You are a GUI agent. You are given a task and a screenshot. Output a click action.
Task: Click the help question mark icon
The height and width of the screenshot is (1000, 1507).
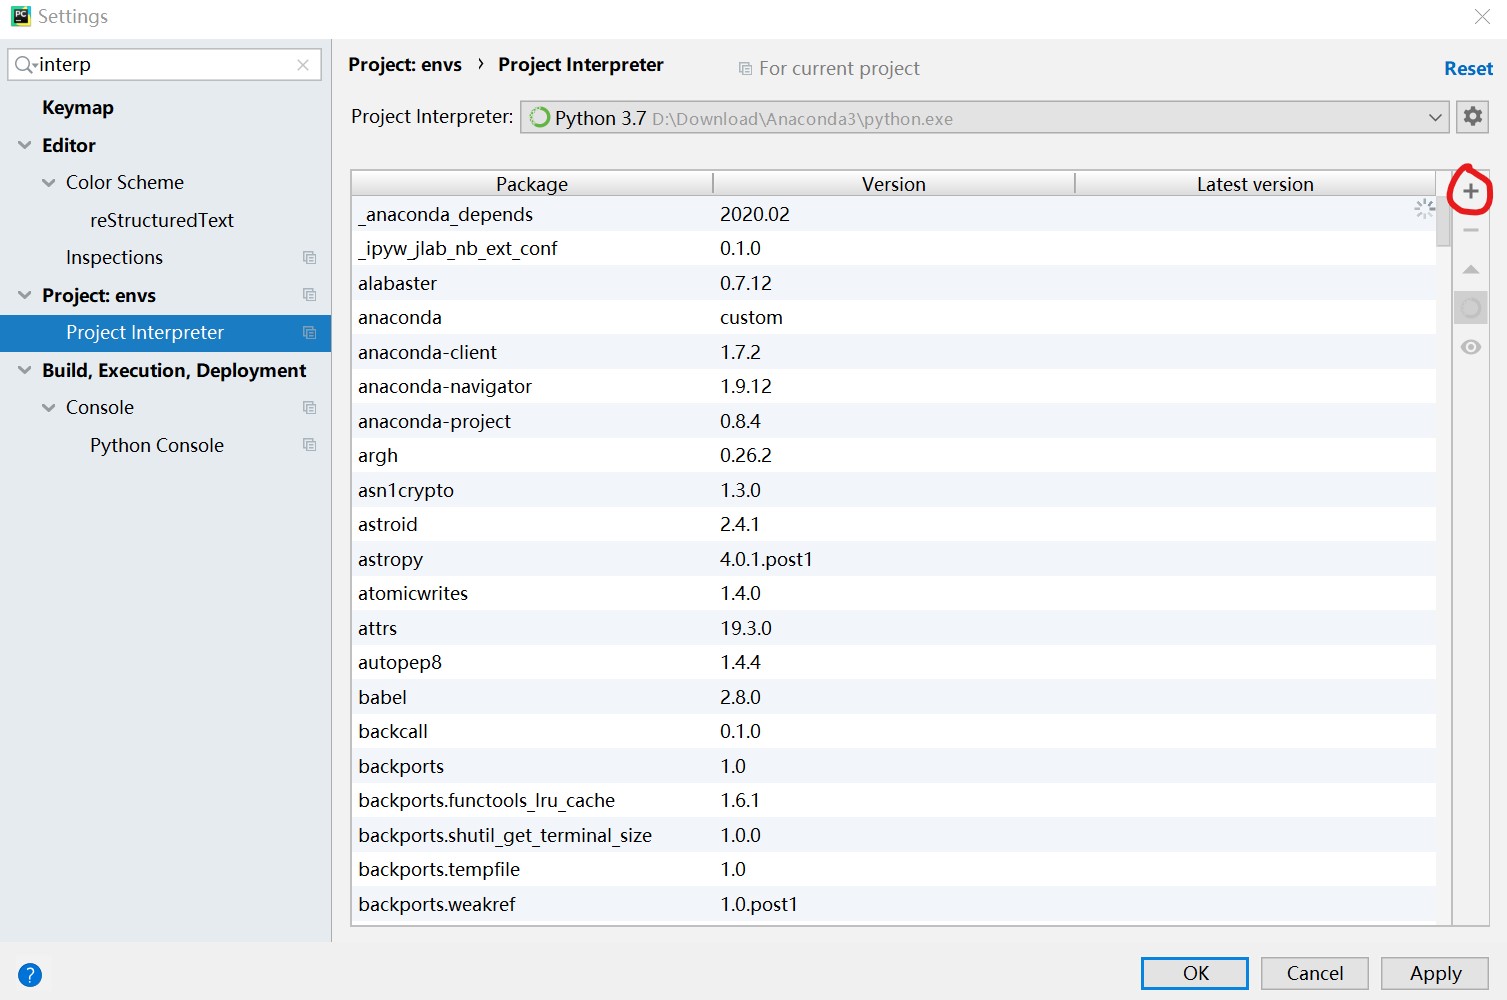[30, 974]
